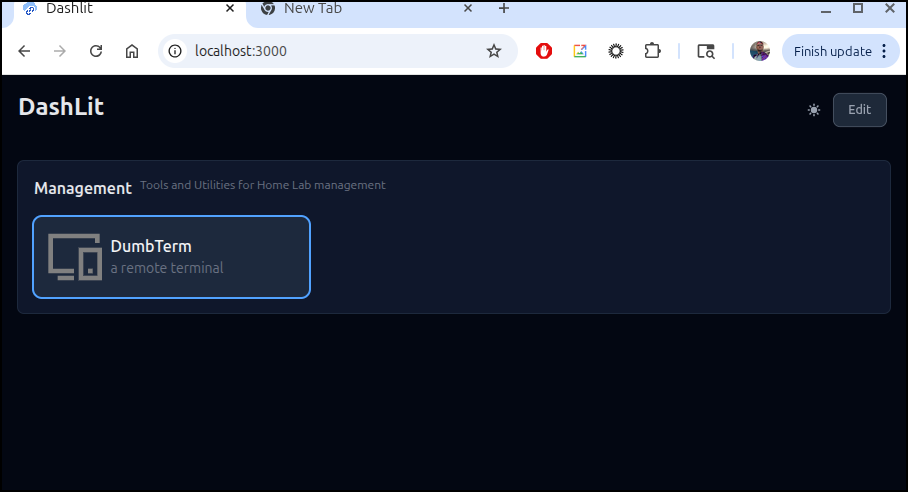The width and height of the screenshot is (908, 492).
Task: Go back to the previous page
Action: [x=24, y=51]
